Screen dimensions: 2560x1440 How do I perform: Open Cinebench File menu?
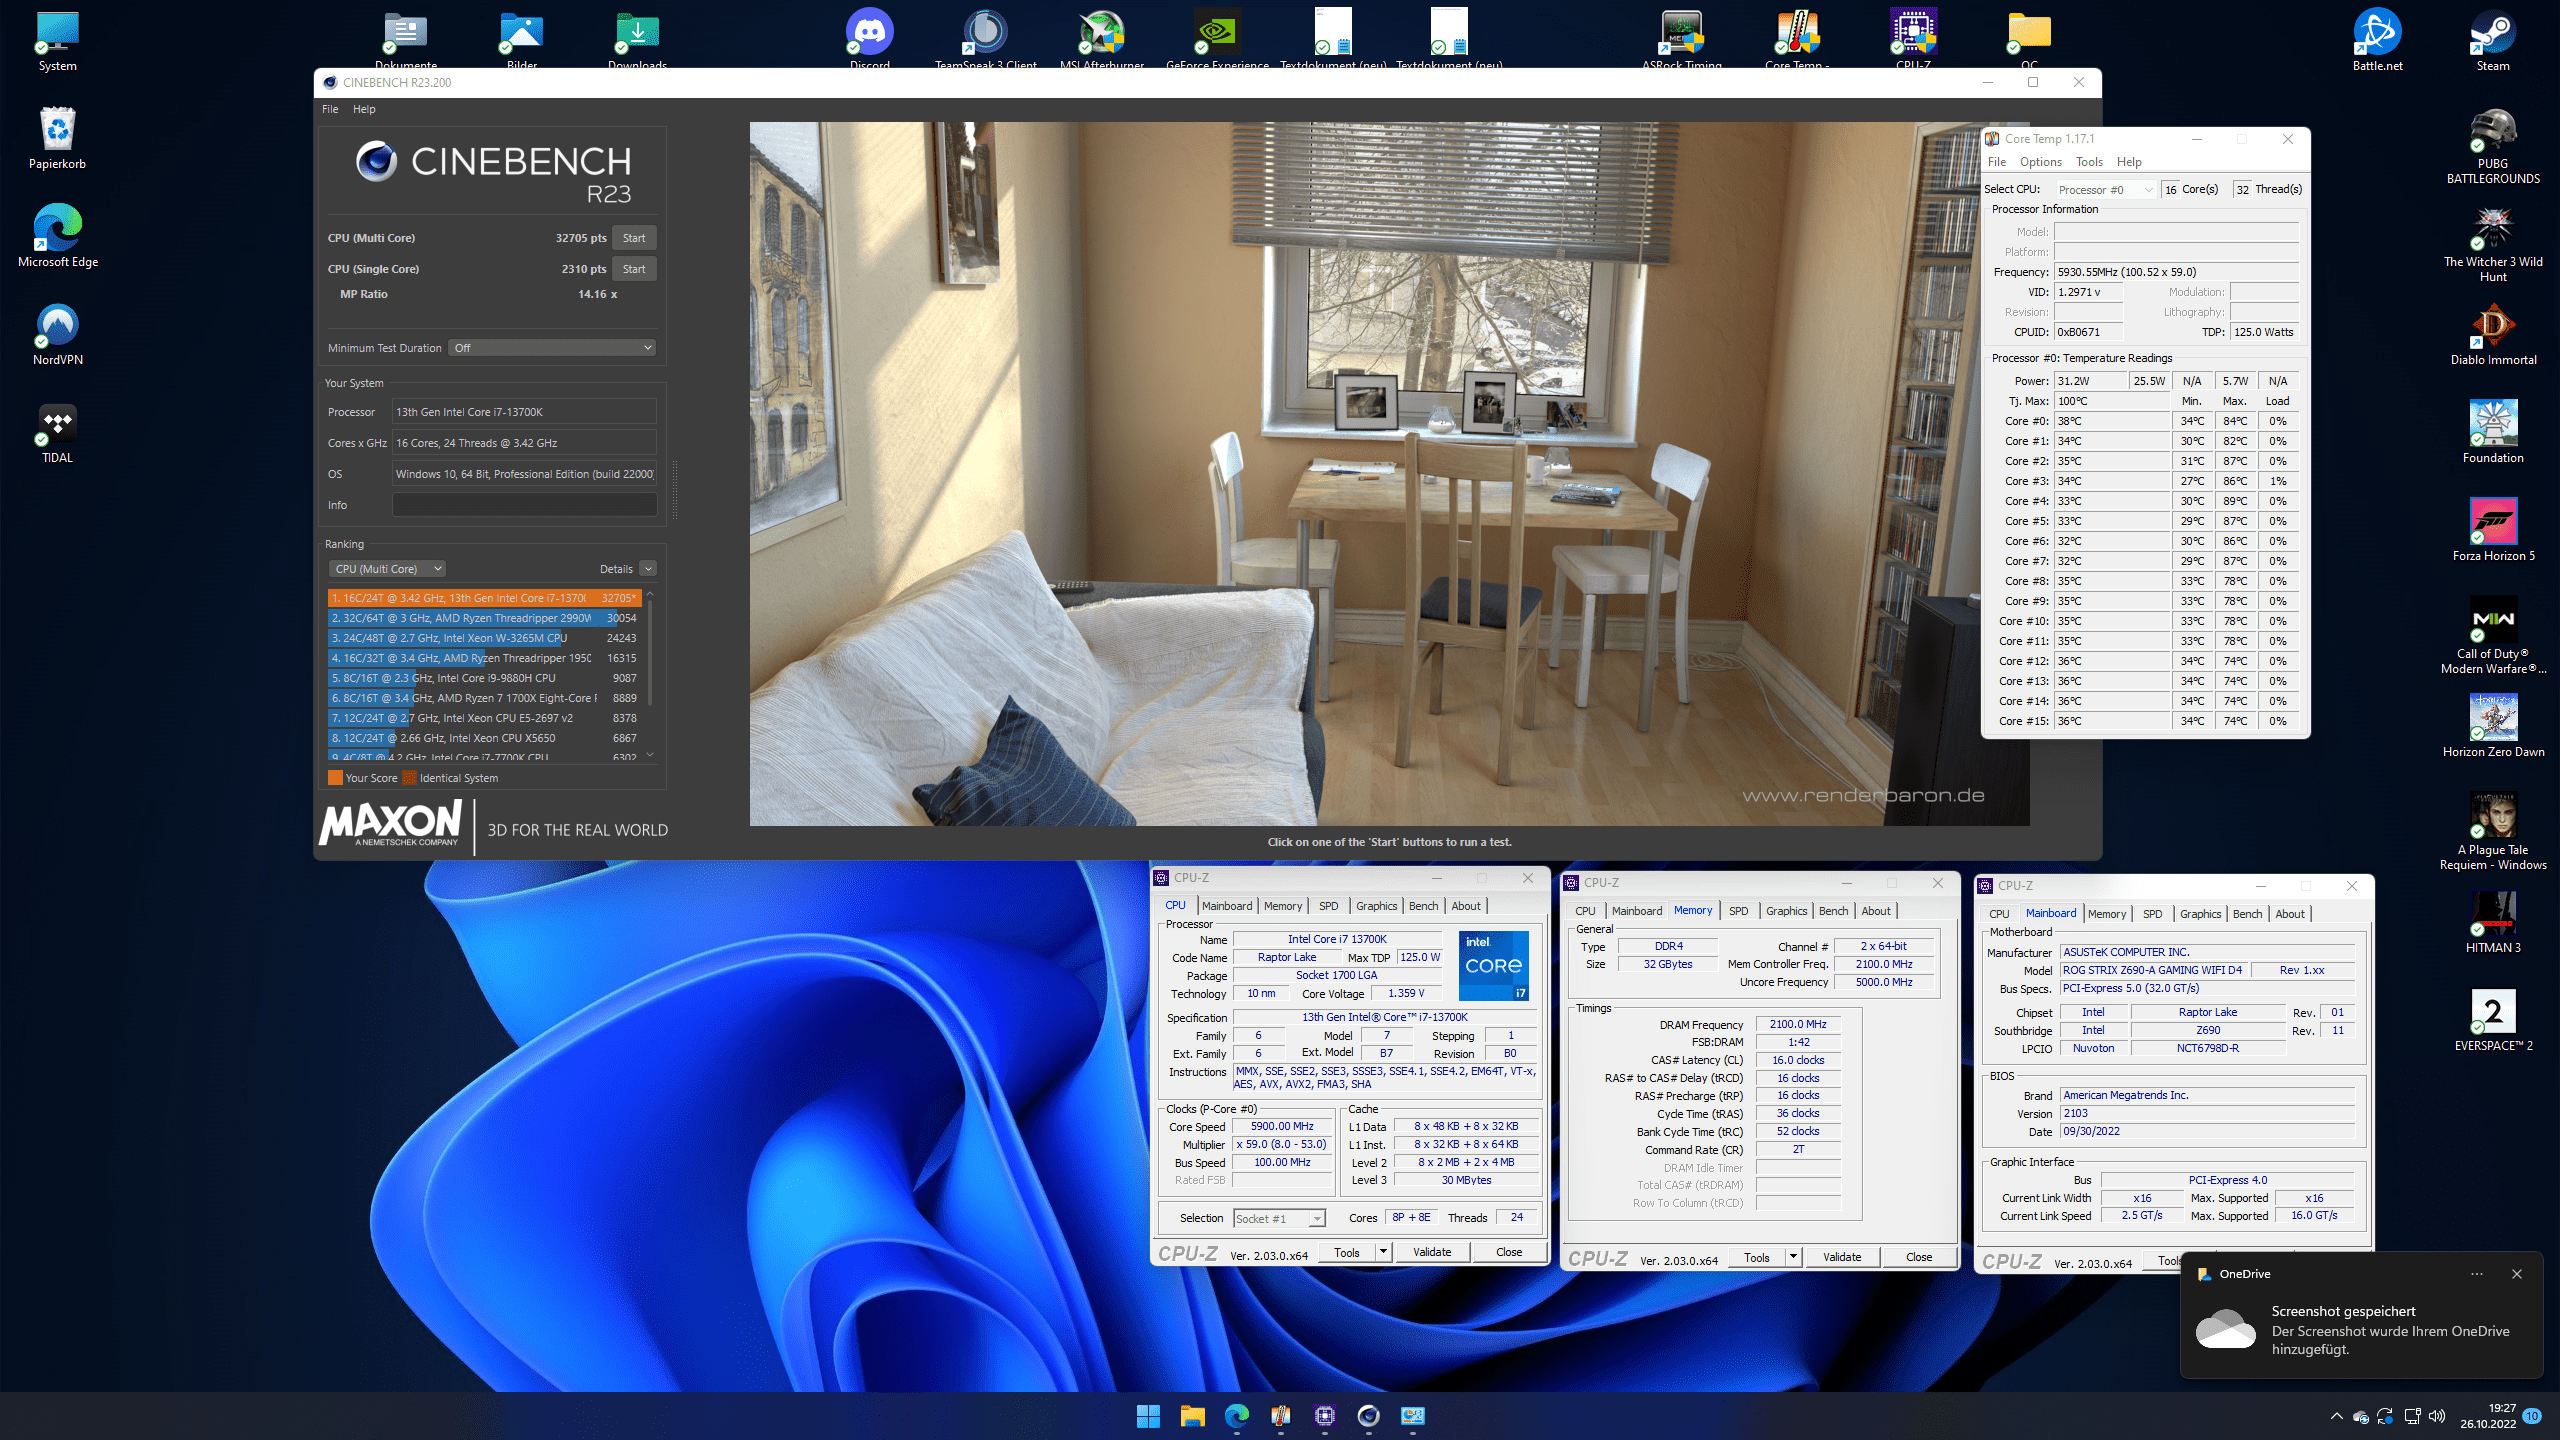click(x=330, y=109)
